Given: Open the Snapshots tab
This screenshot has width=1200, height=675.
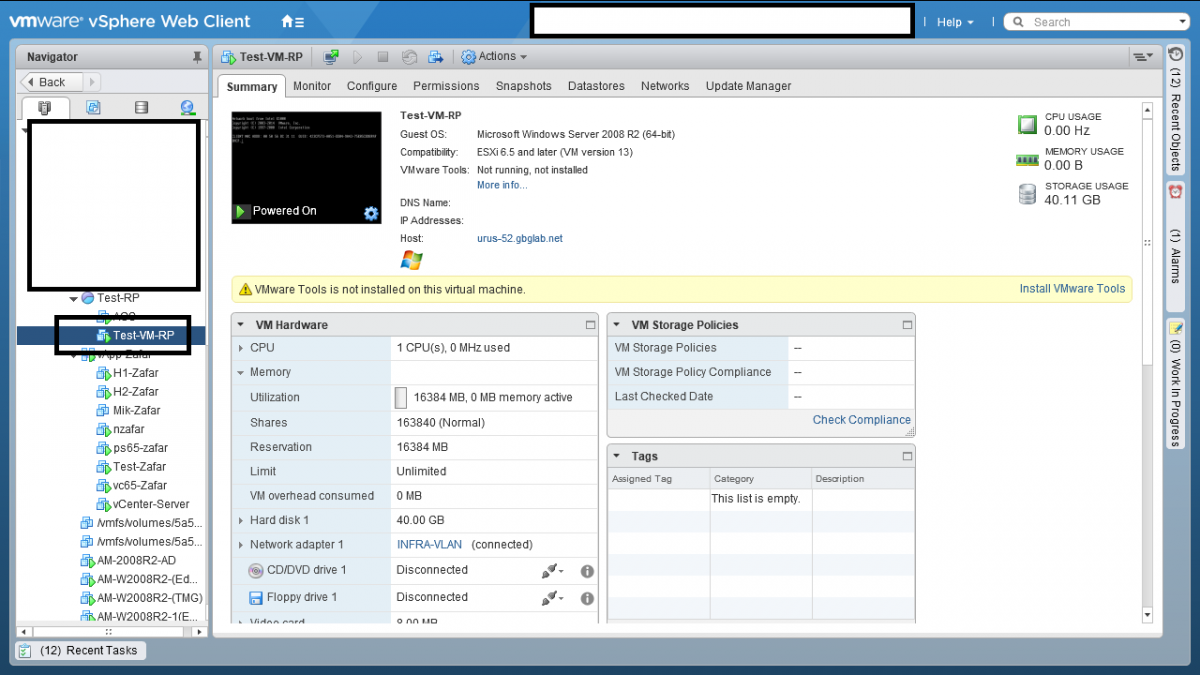Looking at the screenshot, I should [x=524, y=86].
